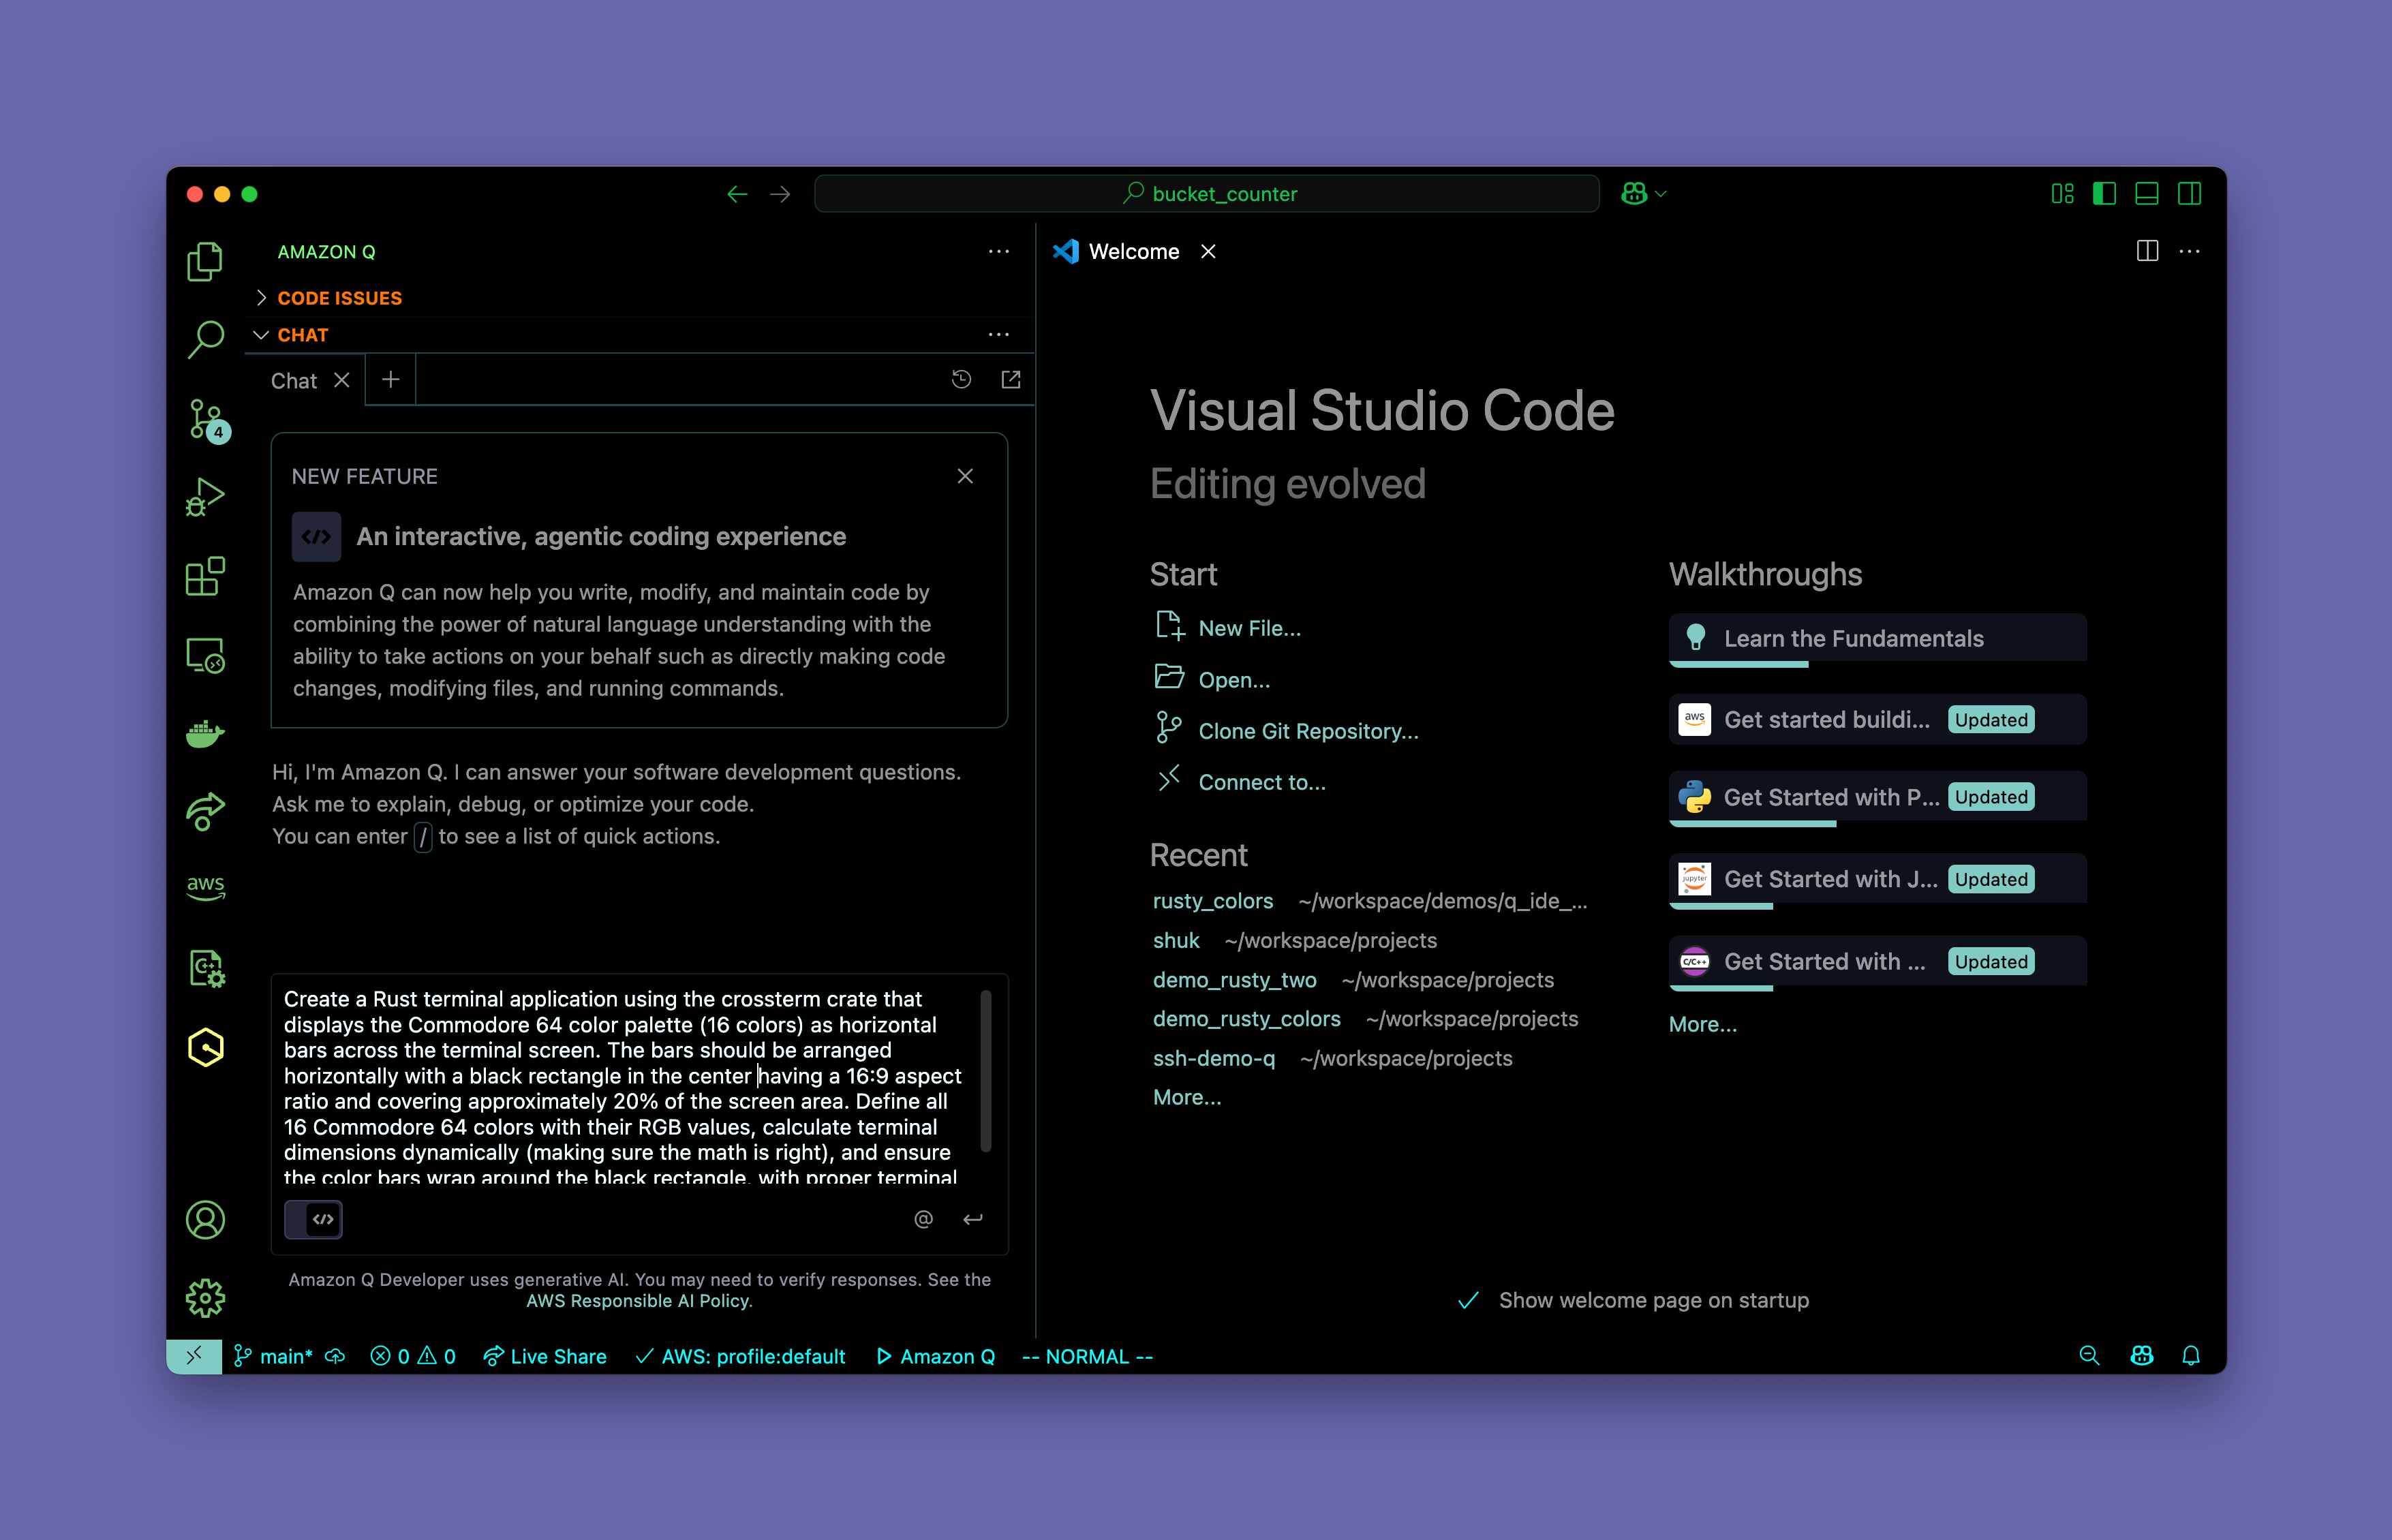View the Amazon Q chat history
The height and width of the screenshot is (1540, 2392).
click(x=961, y=379)
